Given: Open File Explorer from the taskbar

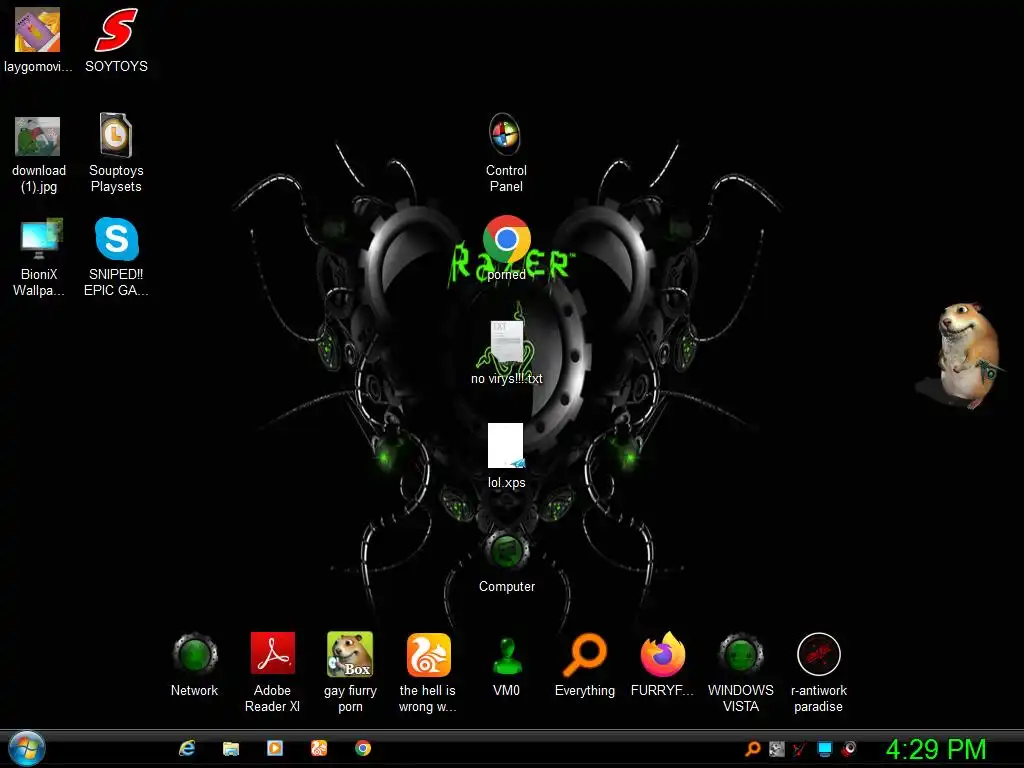Looking at the screenshot, I should click(x=231, y=748).
